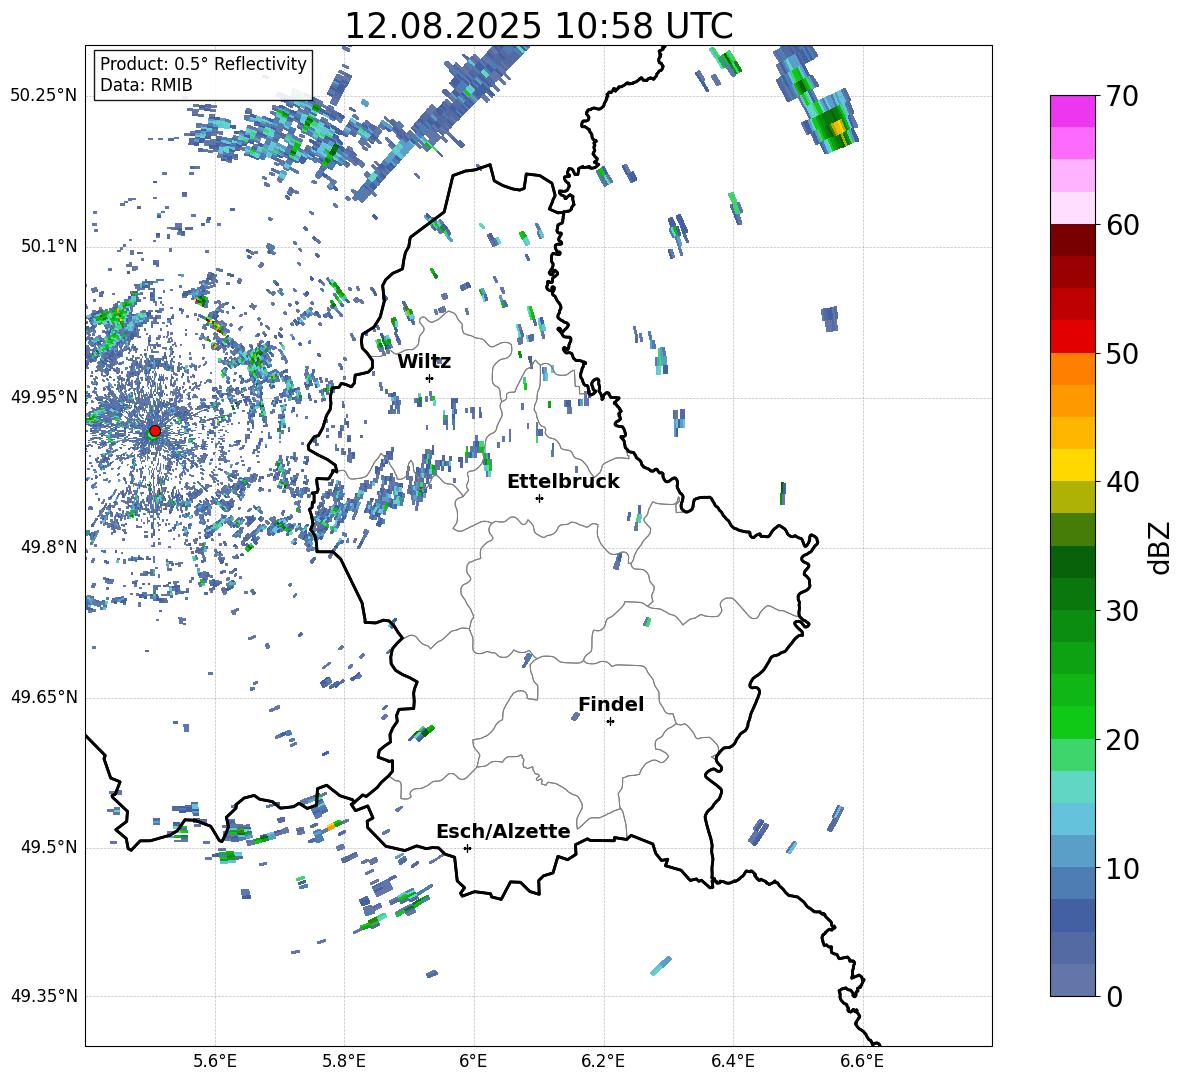Click the 49.8°N latitude label
This screenshot has height=1081, width=1184.
[x=49, y=547]
